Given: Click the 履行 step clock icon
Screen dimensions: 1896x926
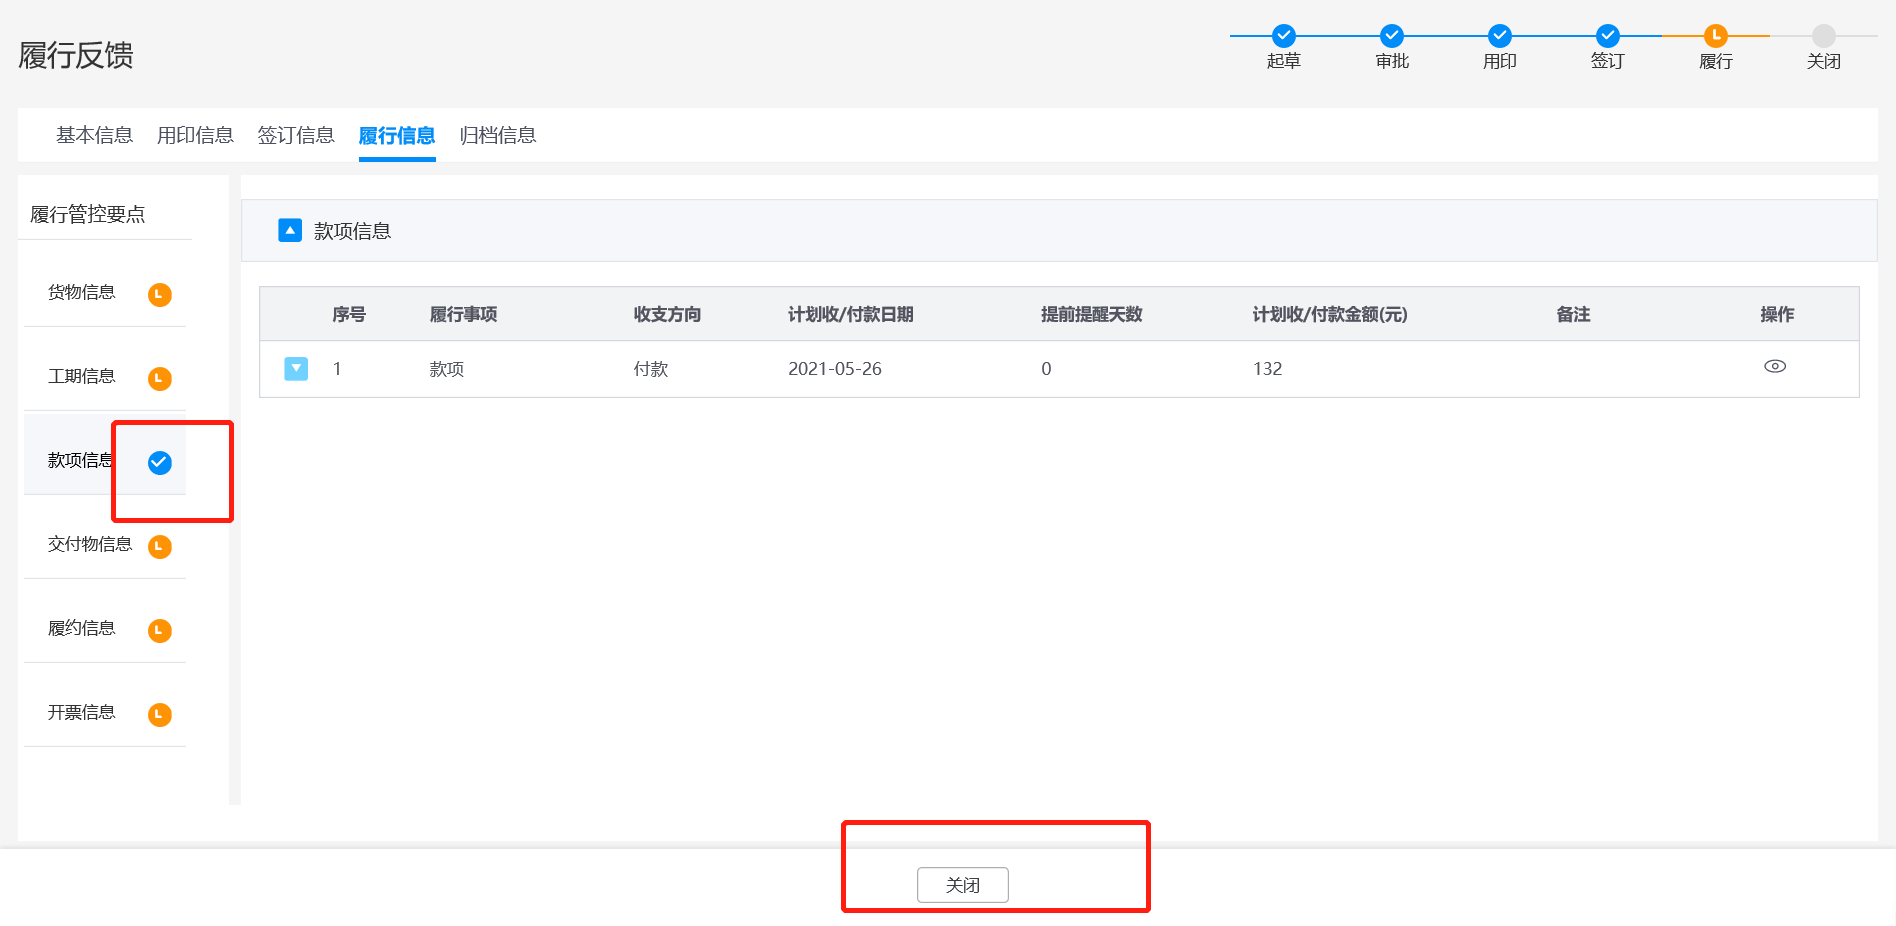Looking at the screenshot, I should 1715,36.
